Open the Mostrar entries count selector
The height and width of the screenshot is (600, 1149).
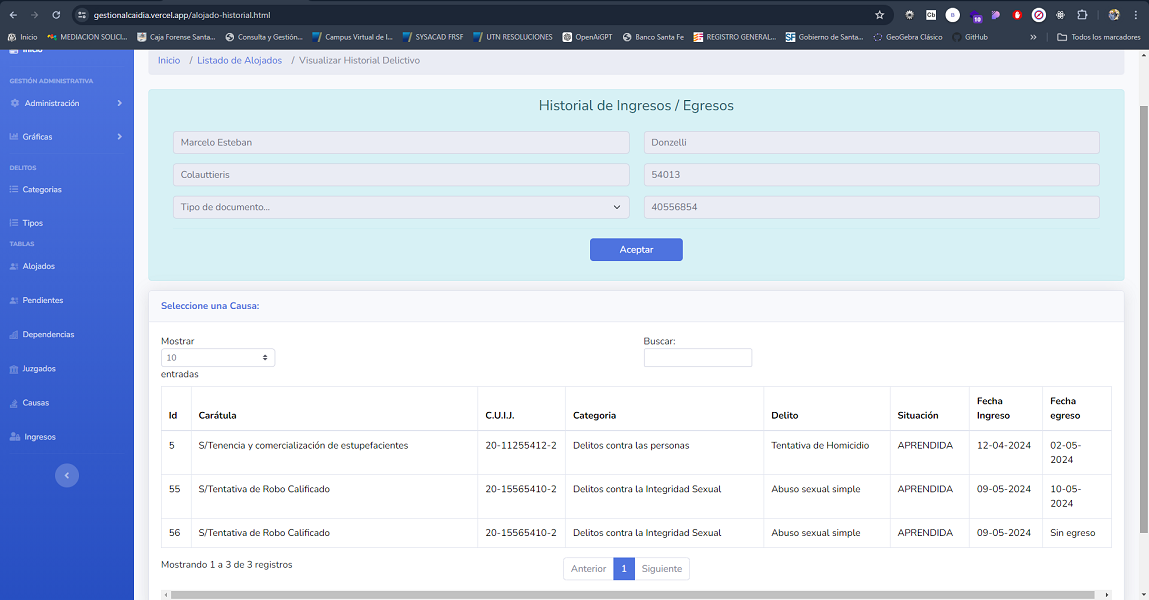click(218, 358)
